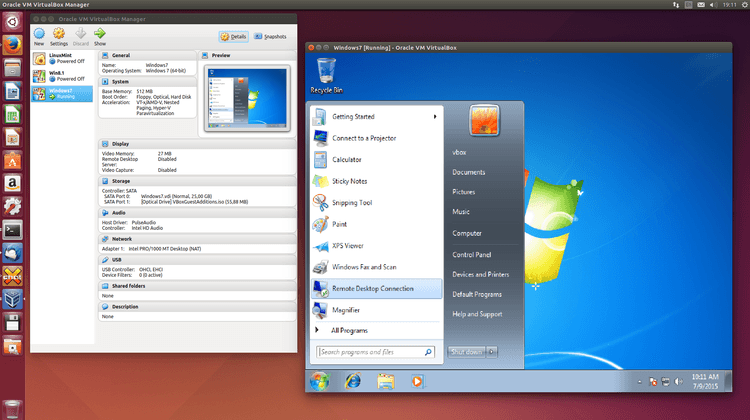The height and width of the screenshot is (420, 750).
Task: Open Control Panel from Start menu
Action: pos(472,254)
